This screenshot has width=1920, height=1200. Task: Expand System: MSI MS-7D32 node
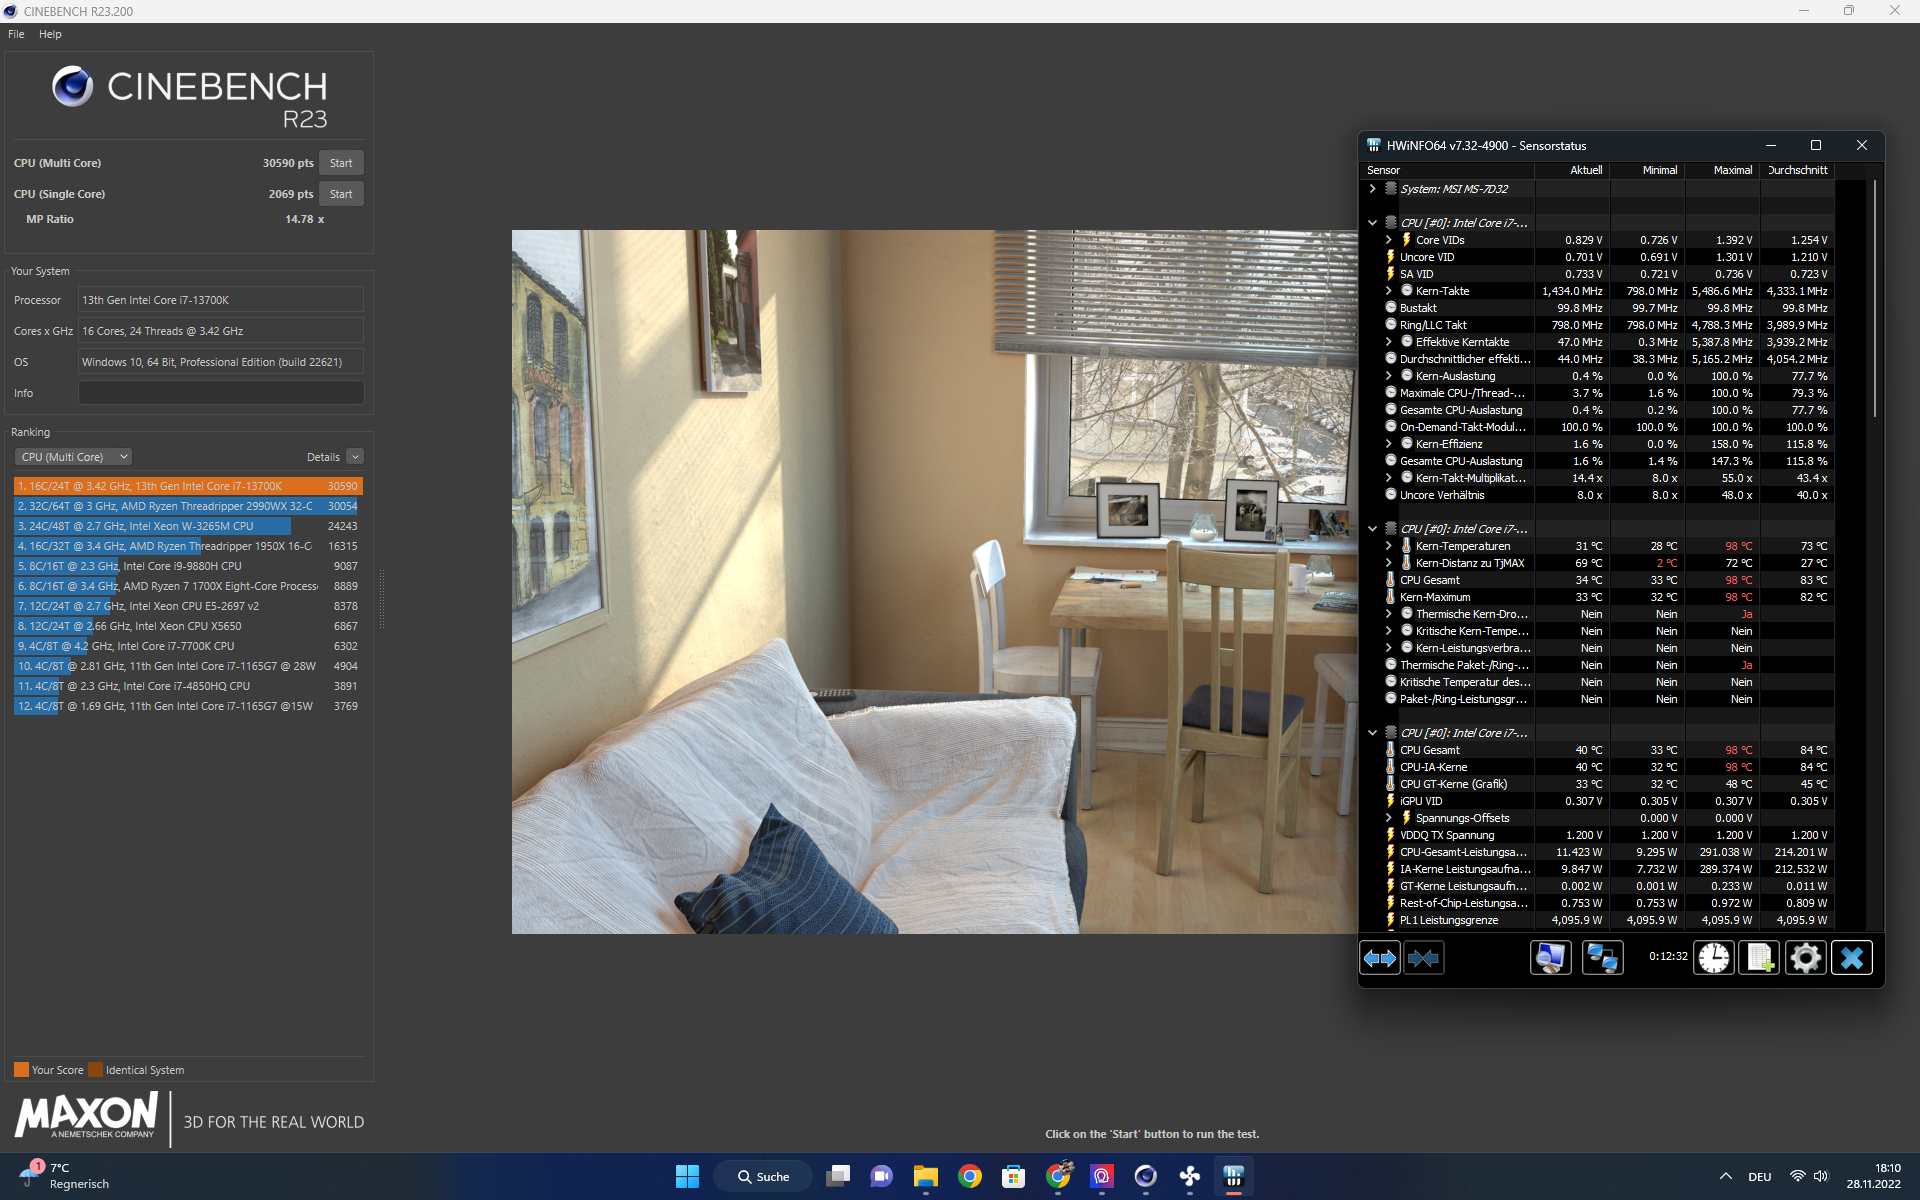1373,189
